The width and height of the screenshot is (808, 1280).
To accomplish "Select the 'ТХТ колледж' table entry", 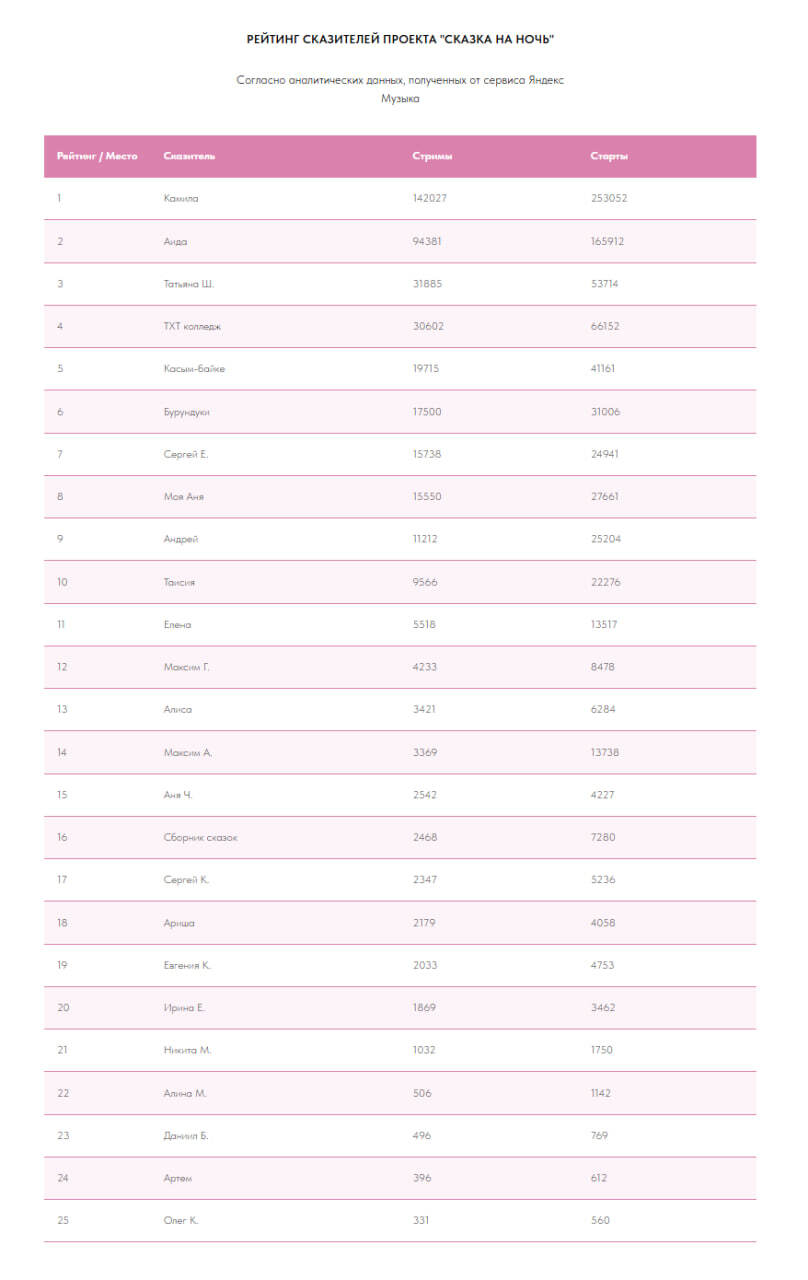I will [x=192, y=326].
